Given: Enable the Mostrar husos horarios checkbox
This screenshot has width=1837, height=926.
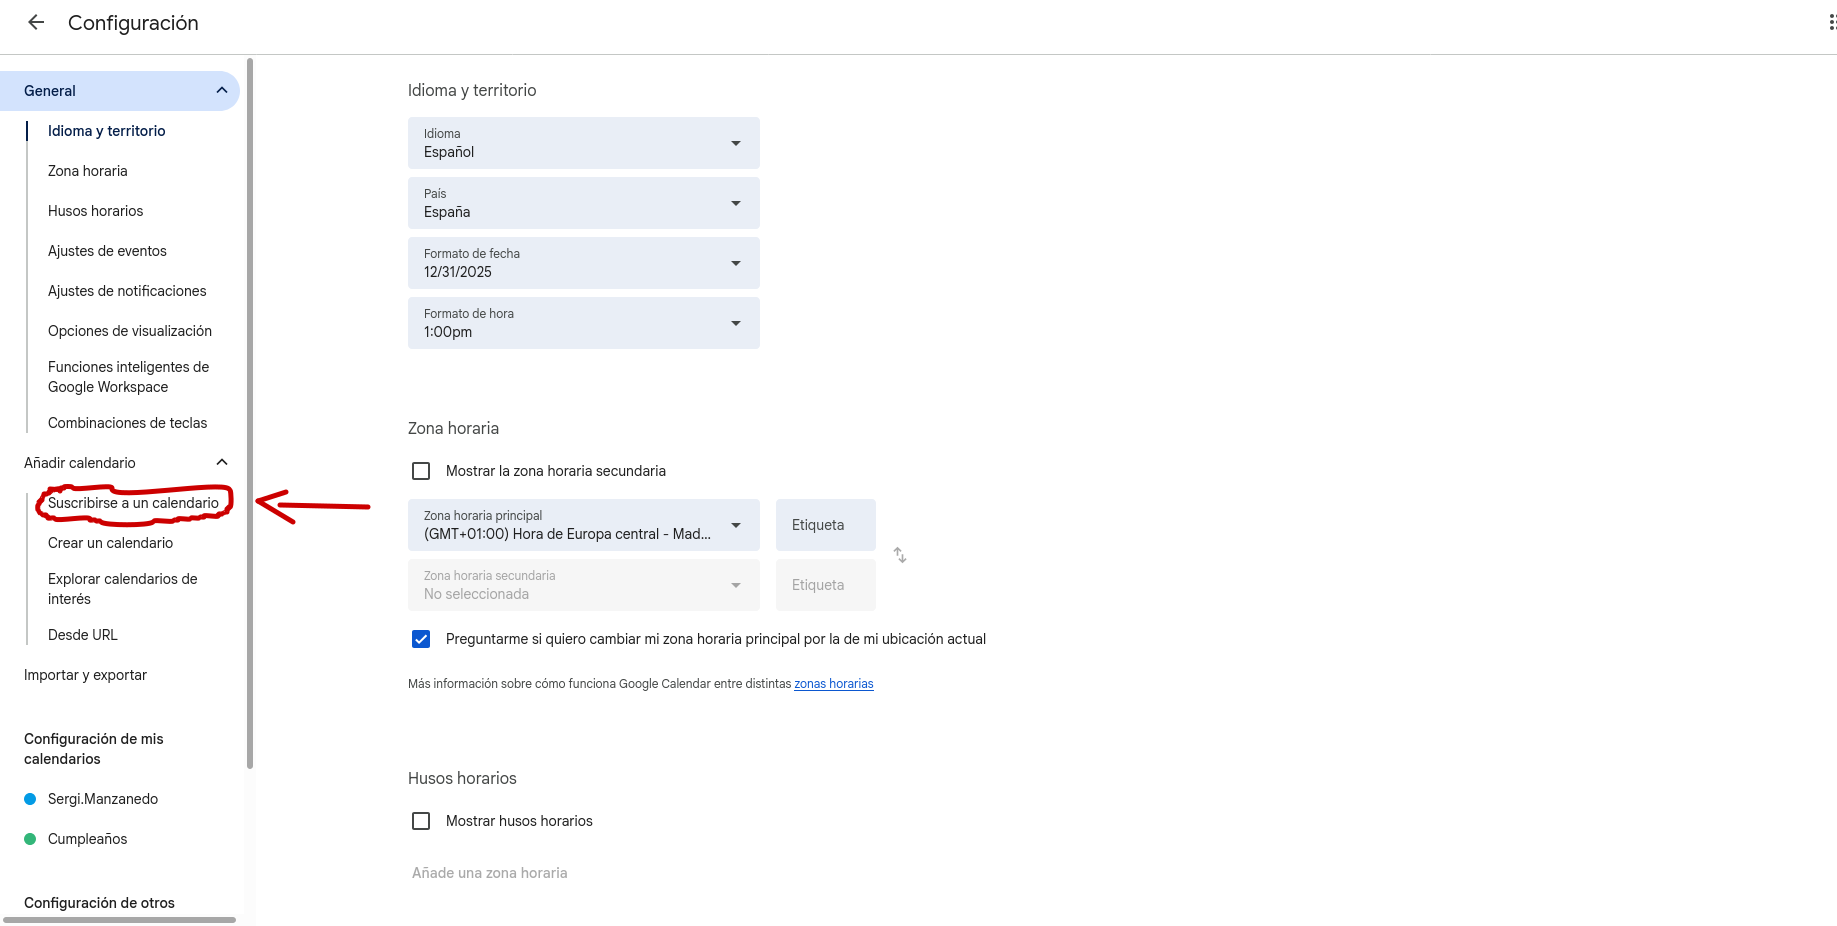Looking at the screenshot, I should click(421, 821).
